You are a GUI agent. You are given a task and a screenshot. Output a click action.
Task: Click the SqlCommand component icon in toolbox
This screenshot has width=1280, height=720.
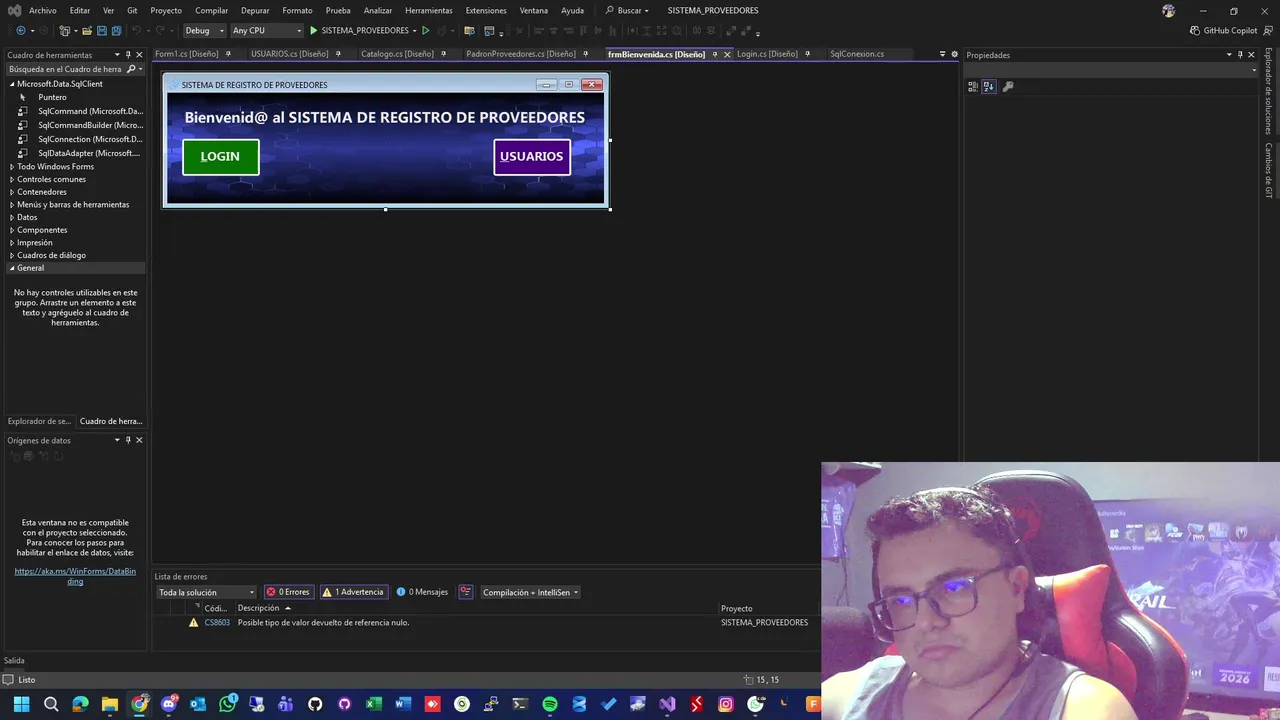point(23,112)
